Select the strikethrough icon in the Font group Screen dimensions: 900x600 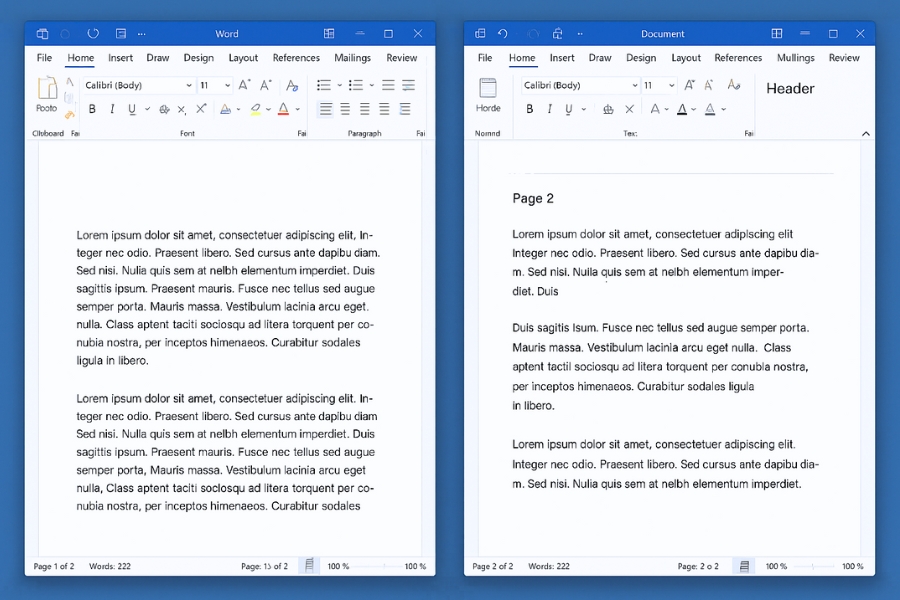pos(164,108)
